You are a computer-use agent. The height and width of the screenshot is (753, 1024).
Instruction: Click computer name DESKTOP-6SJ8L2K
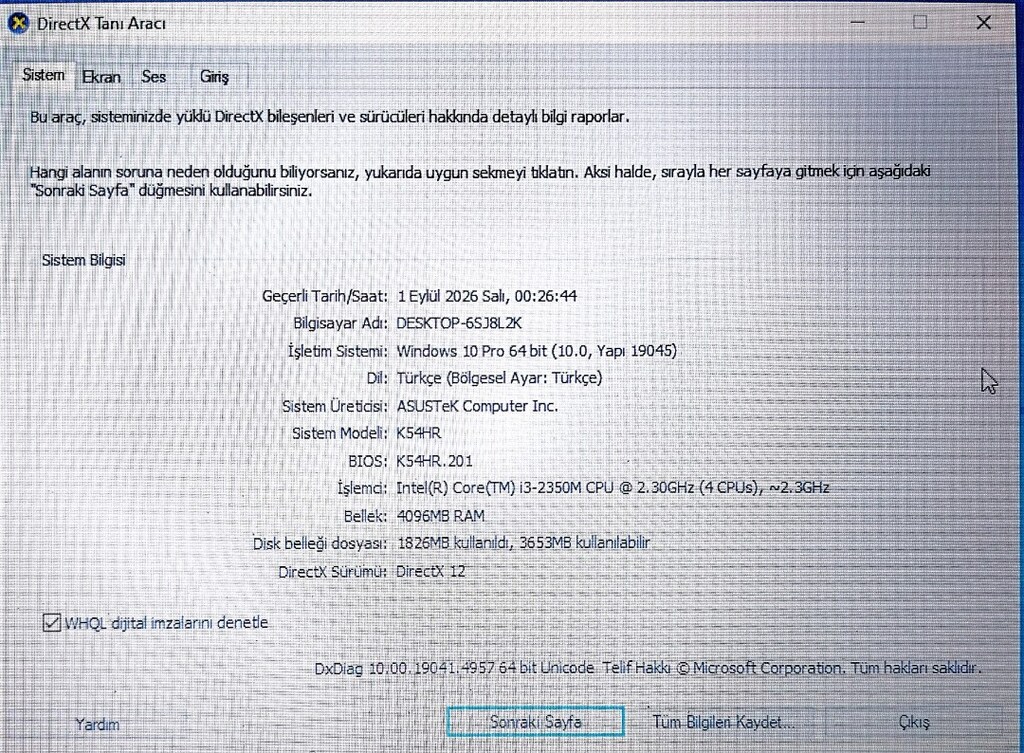[459, 323]
